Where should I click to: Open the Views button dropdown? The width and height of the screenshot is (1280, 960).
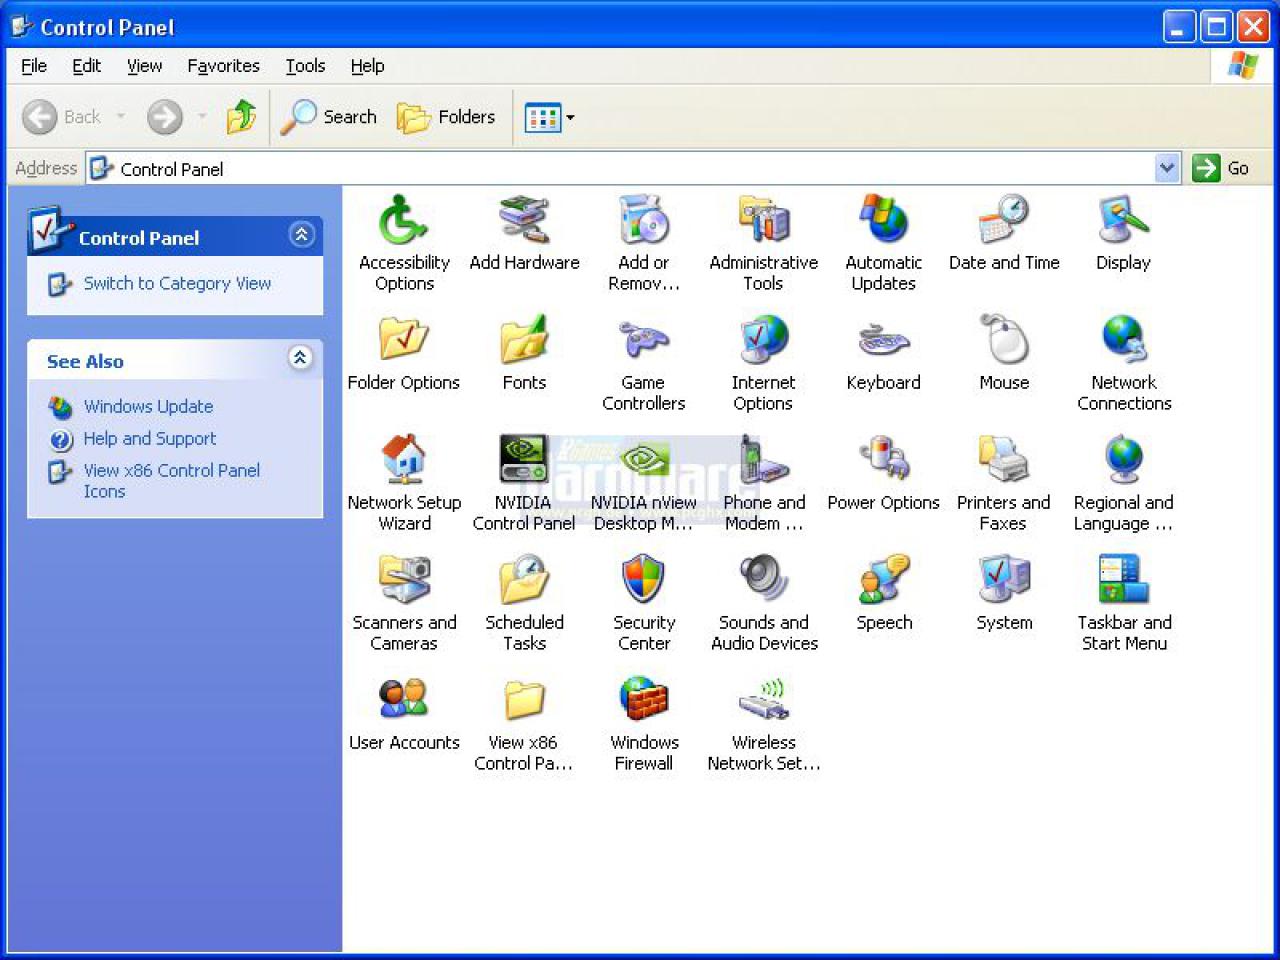pyautogui.click(x=570, y=118)
